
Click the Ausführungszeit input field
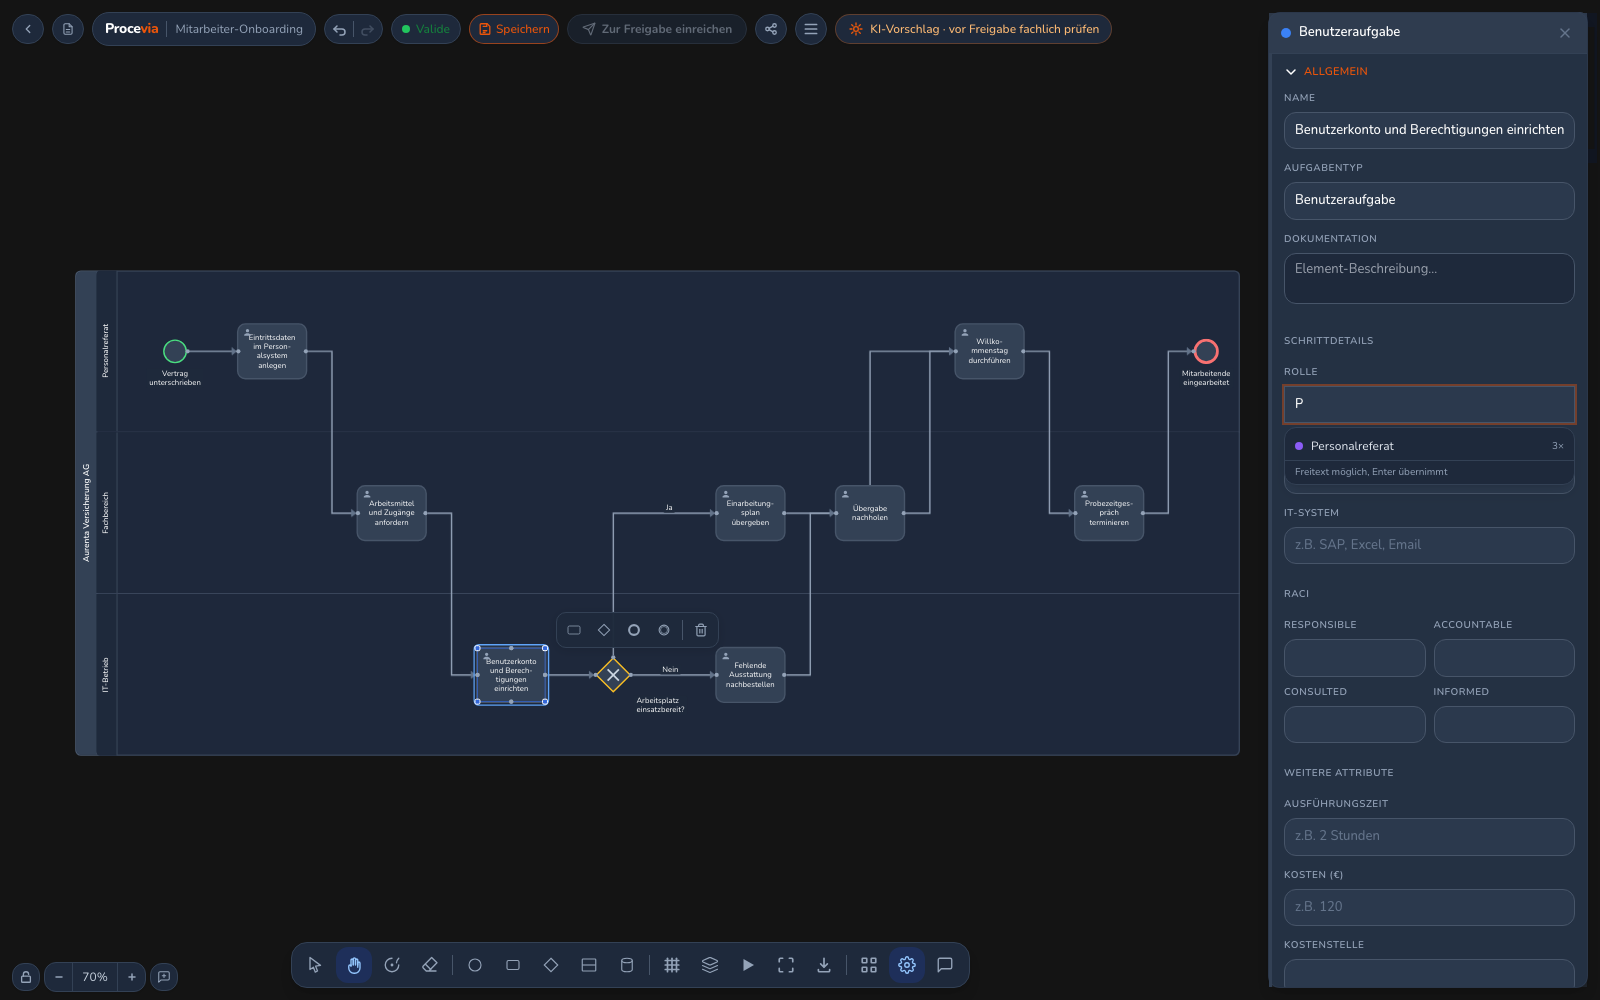point(1429,837)
